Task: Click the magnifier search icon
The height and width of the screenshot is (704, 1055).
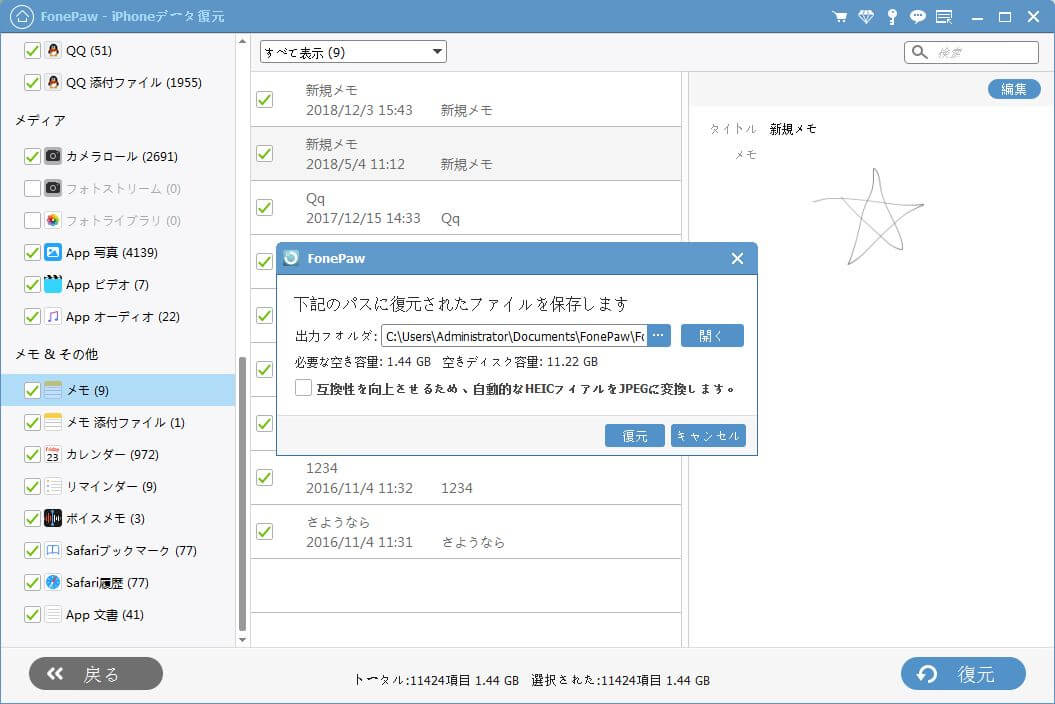Action: [919, 52]
